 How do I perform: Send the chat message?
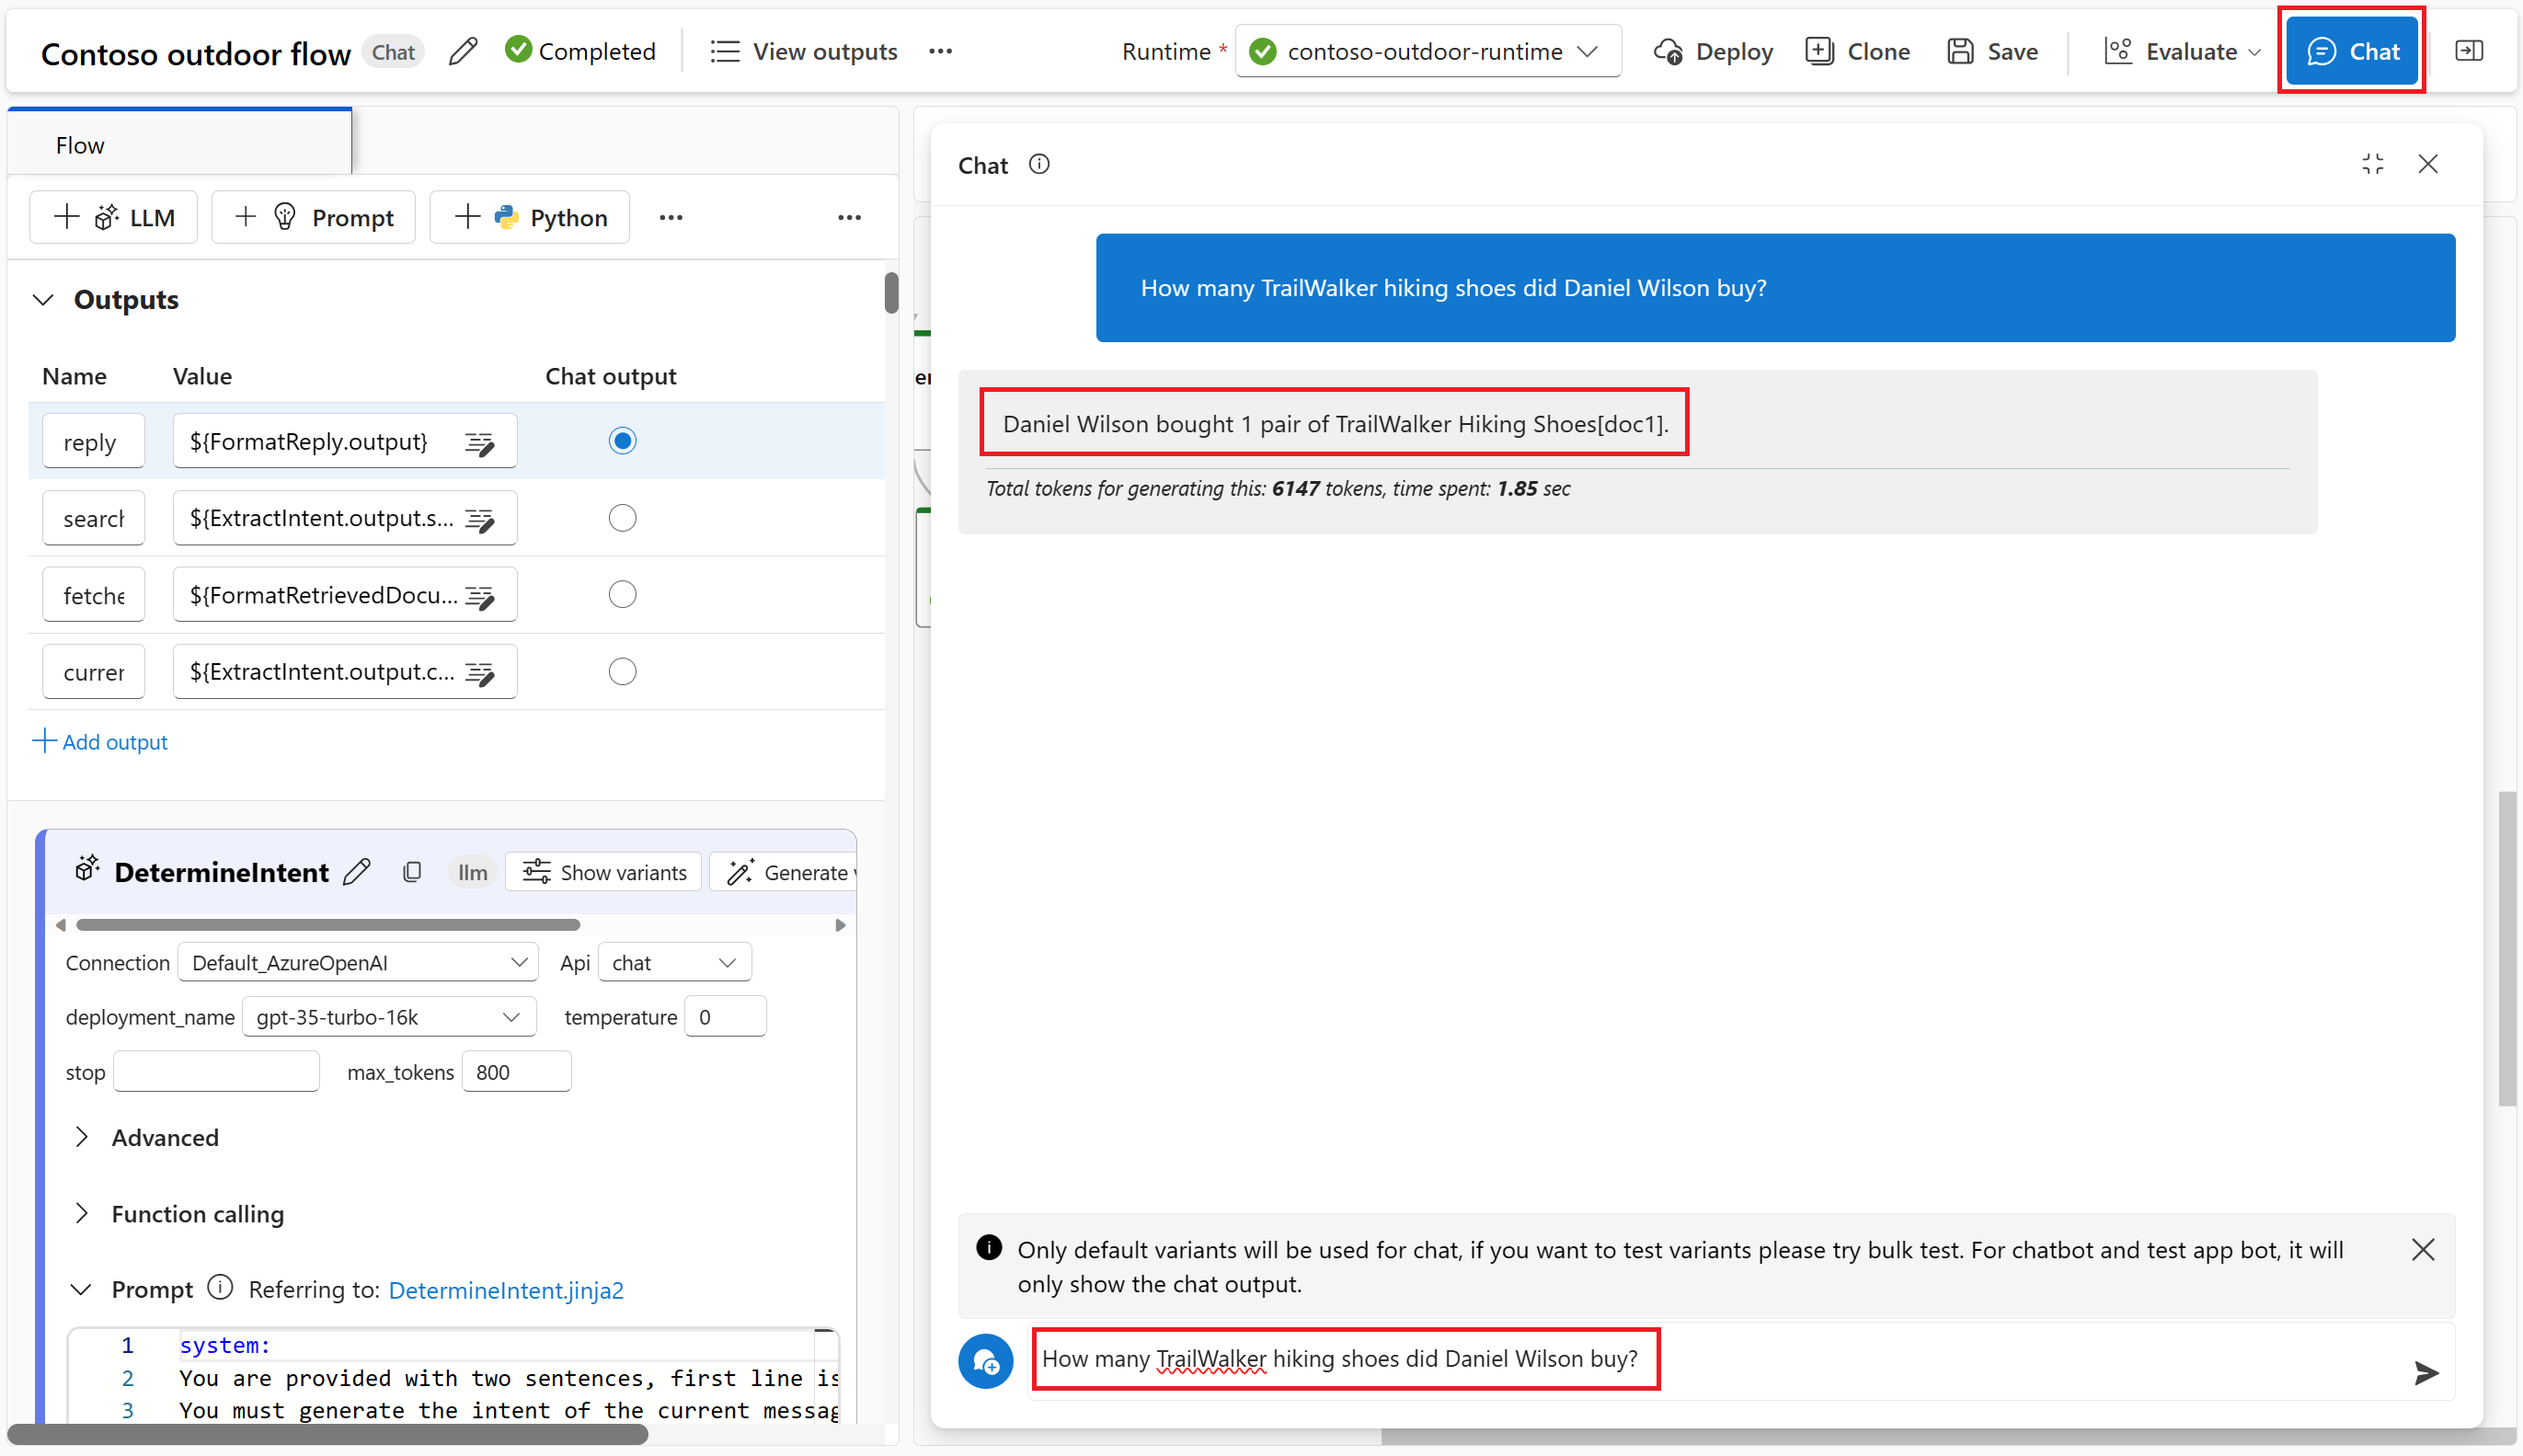point(2425,1373)
